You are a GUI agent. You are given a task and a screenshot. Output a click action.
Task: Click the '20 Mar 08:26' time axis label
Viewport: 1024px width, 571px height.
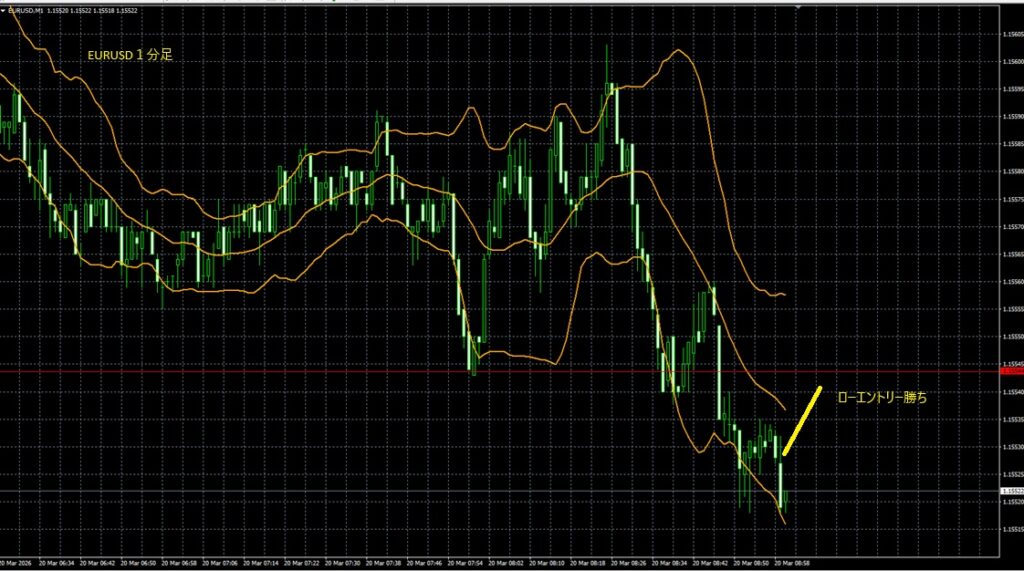click(x=633, y=562)
